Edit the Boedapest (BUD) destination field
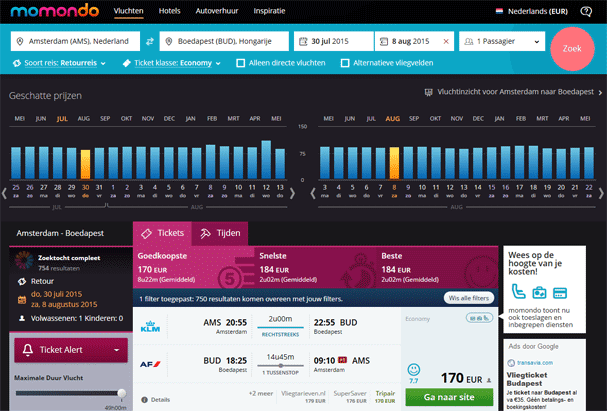This screenshot has height=411, width=607. pyautogui.click(x=224, y=41)
